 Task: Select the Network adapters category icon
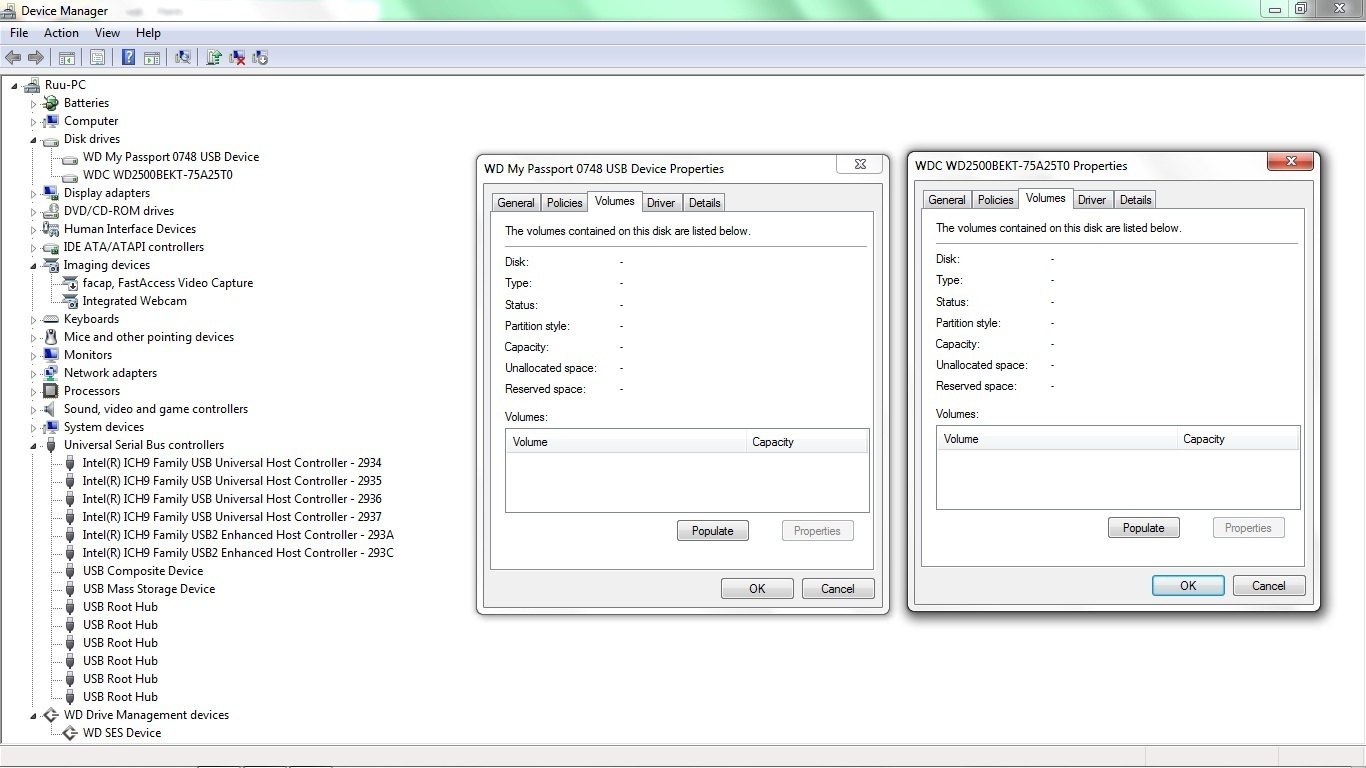(x=51, y=373)
